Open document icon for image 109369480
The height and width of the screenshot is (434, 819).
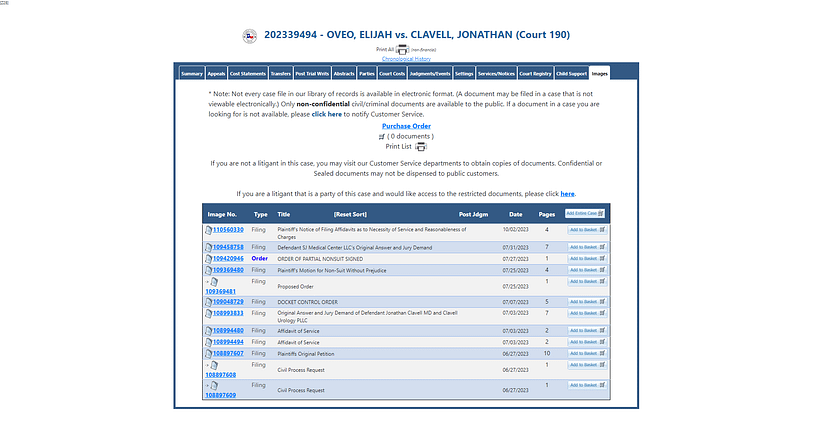208,271
